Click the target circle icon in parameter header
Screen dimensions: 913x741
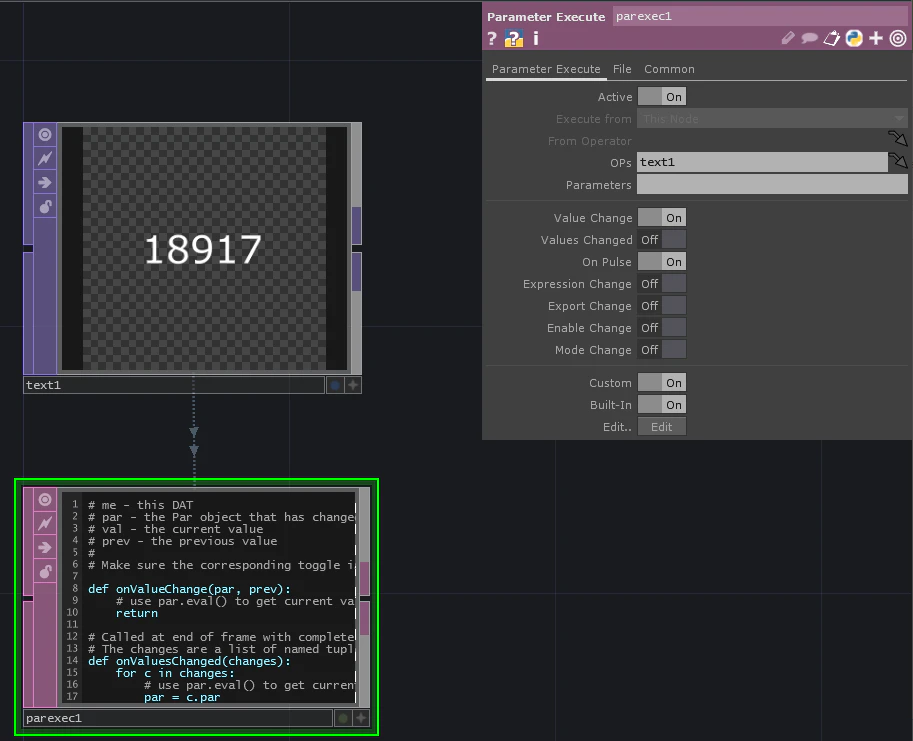coord(898,38)
